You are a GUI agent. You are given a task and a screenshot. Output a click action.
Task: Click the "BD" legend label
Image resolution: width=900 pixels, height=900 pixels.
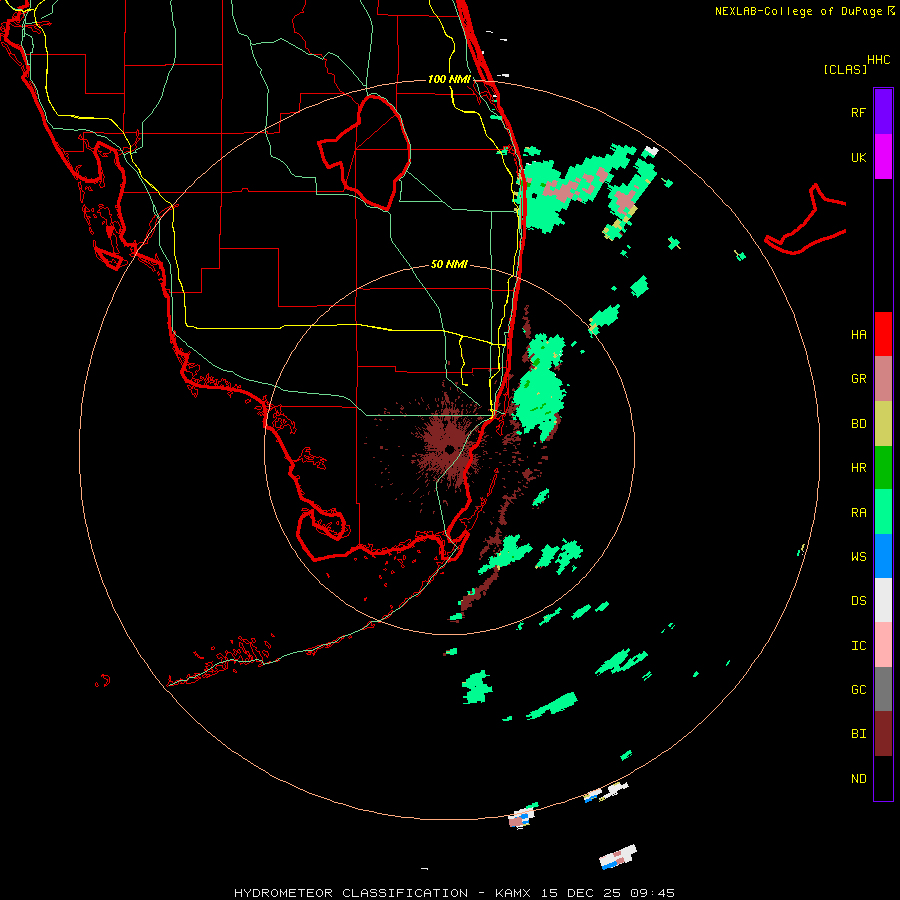pos(858,424)
